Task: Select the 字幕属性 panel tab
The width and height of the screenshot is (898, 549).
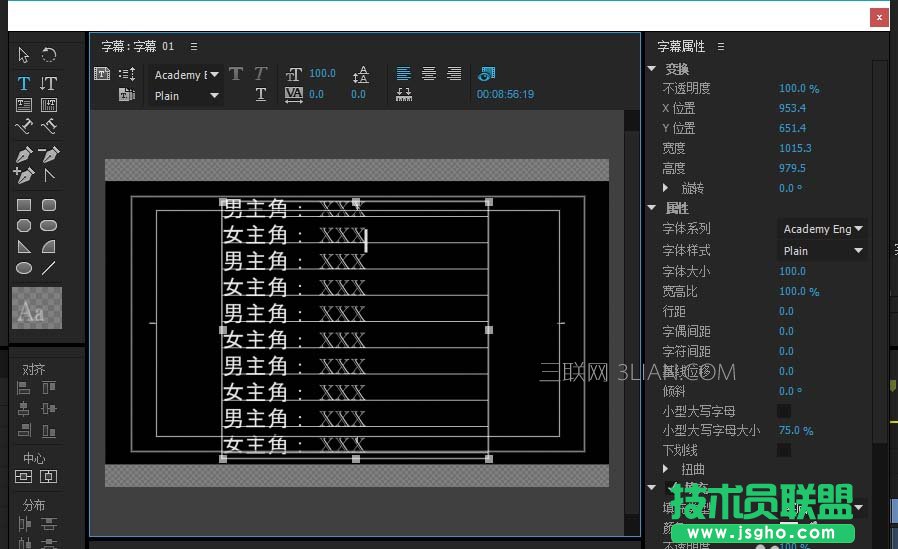Action: click(681, 46)
